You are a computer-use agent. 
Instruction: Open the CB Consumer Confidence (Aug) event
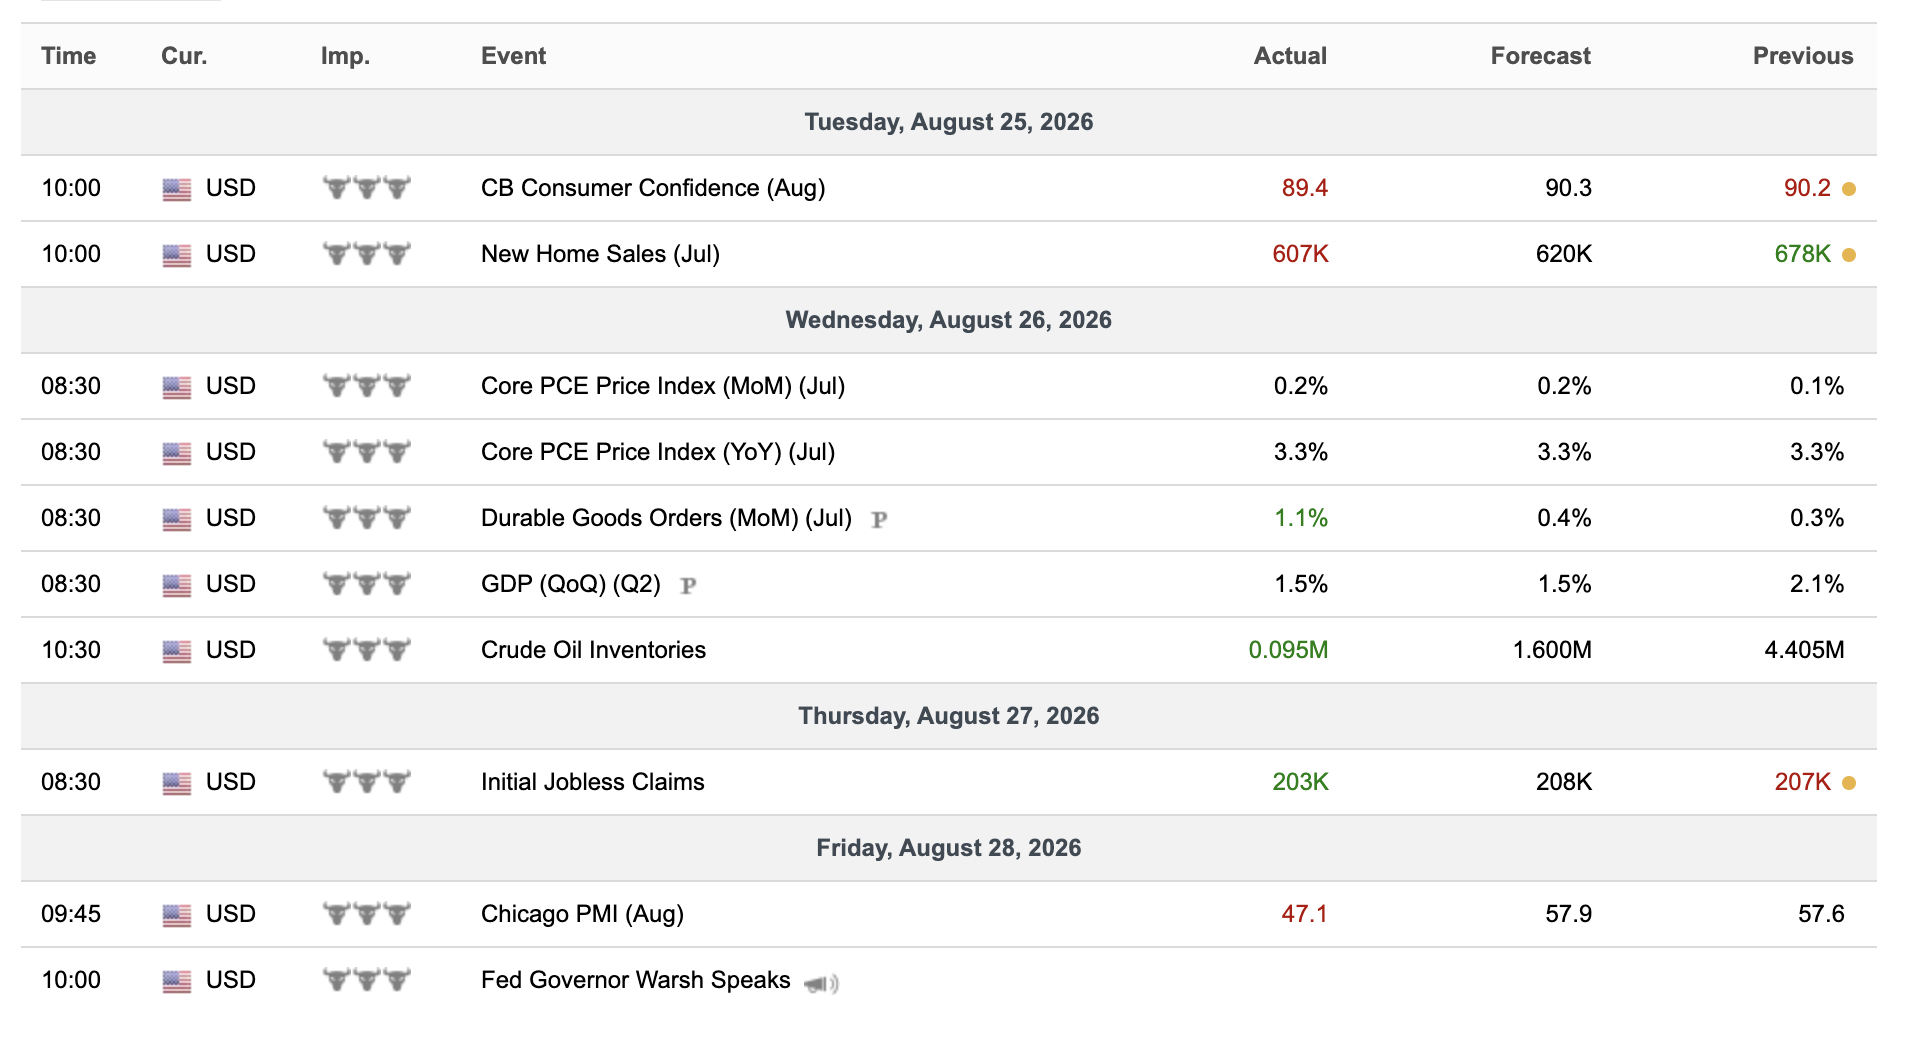point(653,188)
